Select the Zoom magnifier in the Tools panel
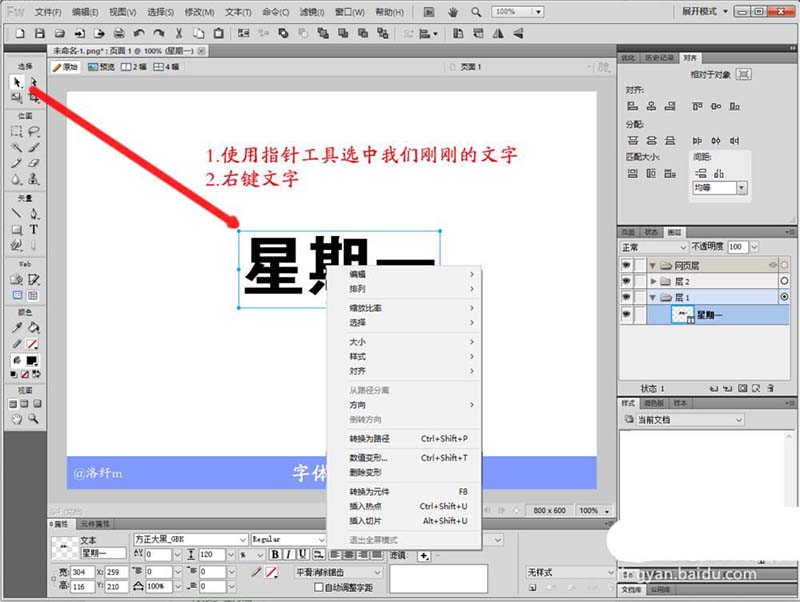The width and height of the screenshot is (800, 602). pyautogui.click(x=34, y=419)
